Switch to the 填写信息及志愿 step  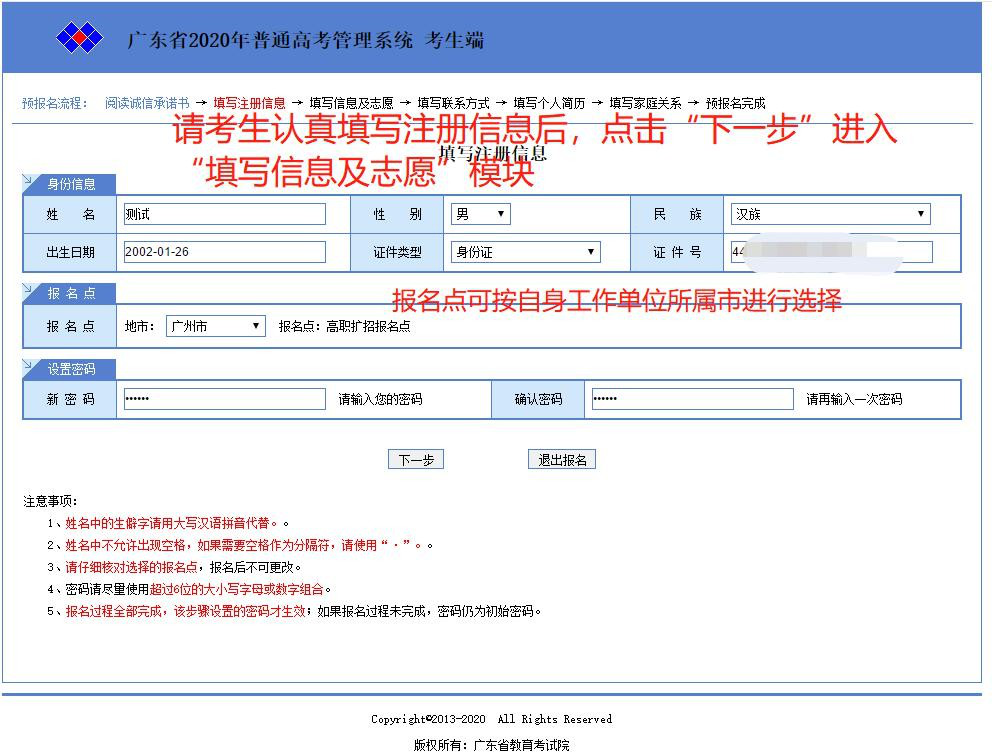point(351,103)
